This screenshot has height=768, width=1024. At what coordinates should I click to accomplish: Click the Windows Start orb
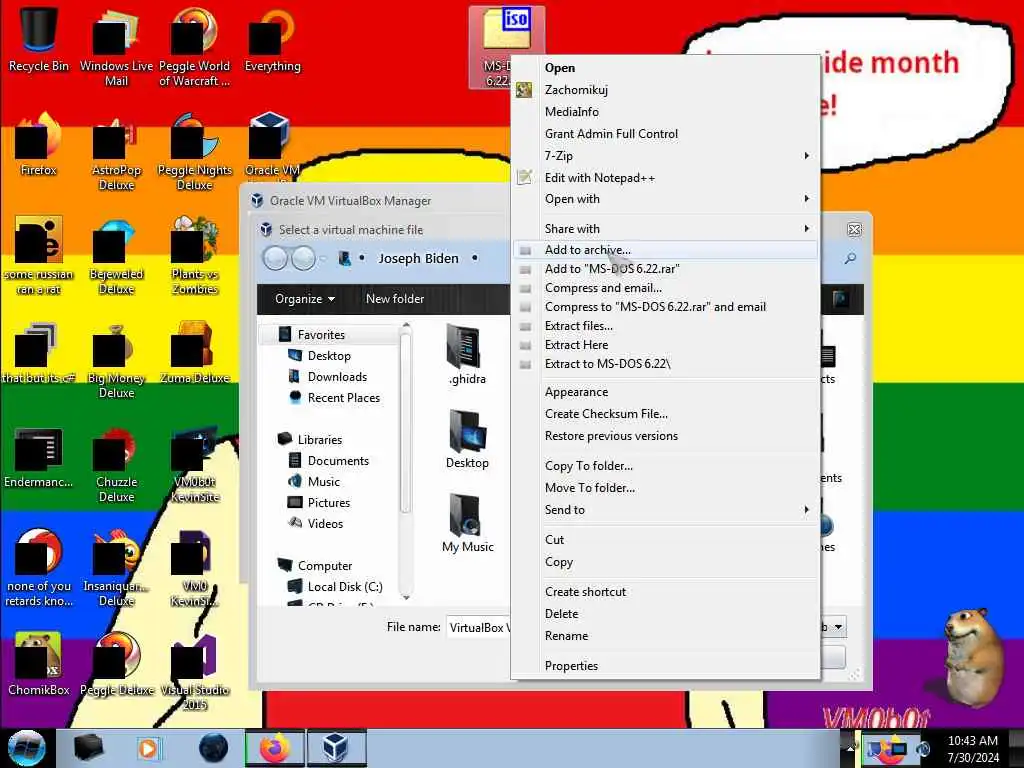point(27,748)
